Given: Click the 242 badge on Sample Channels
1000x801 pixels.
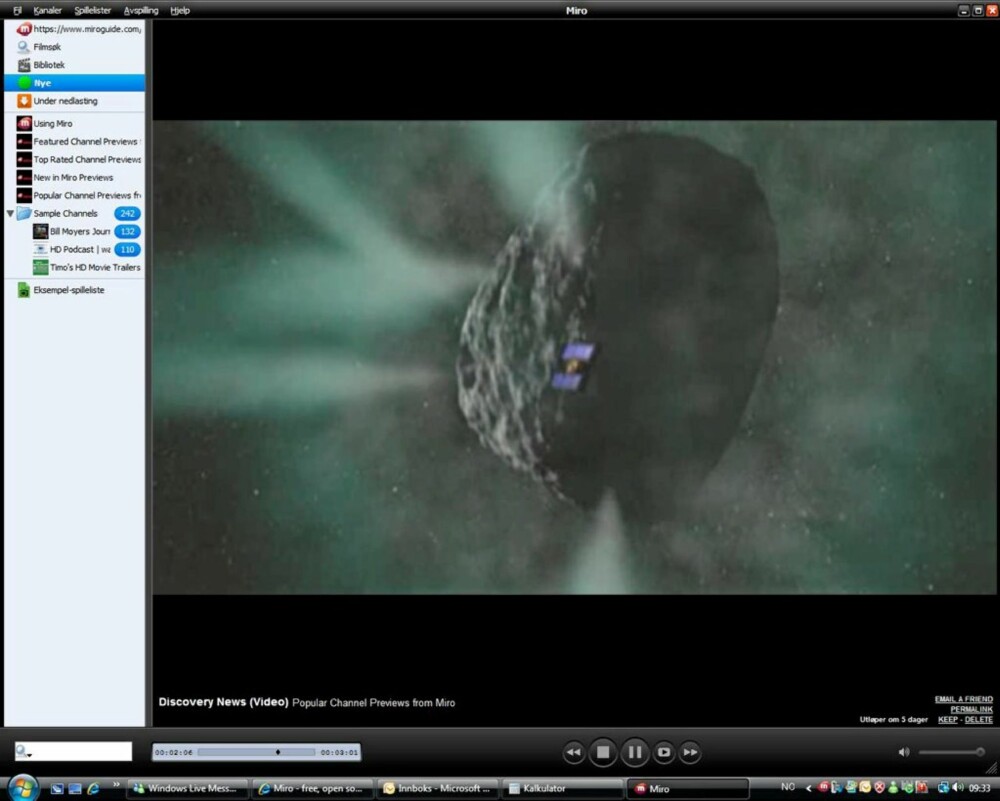Looking at the screenshot, I should pyautogui.click(x=128, y=214).
